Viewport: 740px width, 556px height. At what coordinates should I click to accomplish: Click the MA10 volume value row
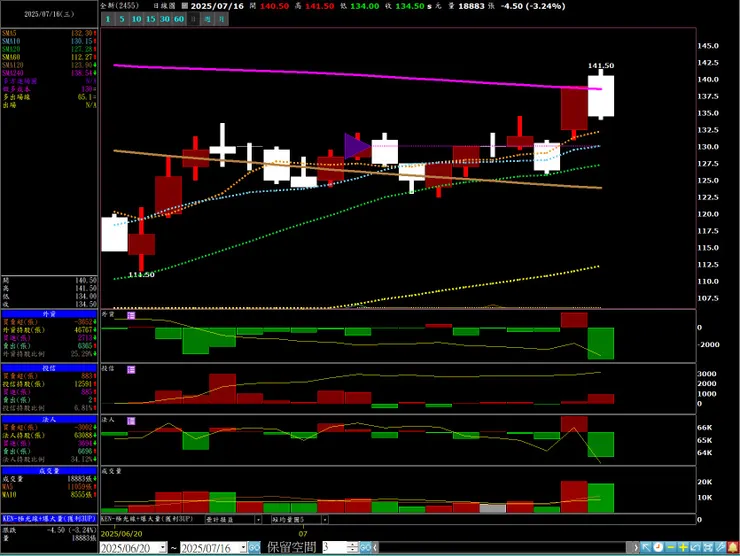coord(49,495)
